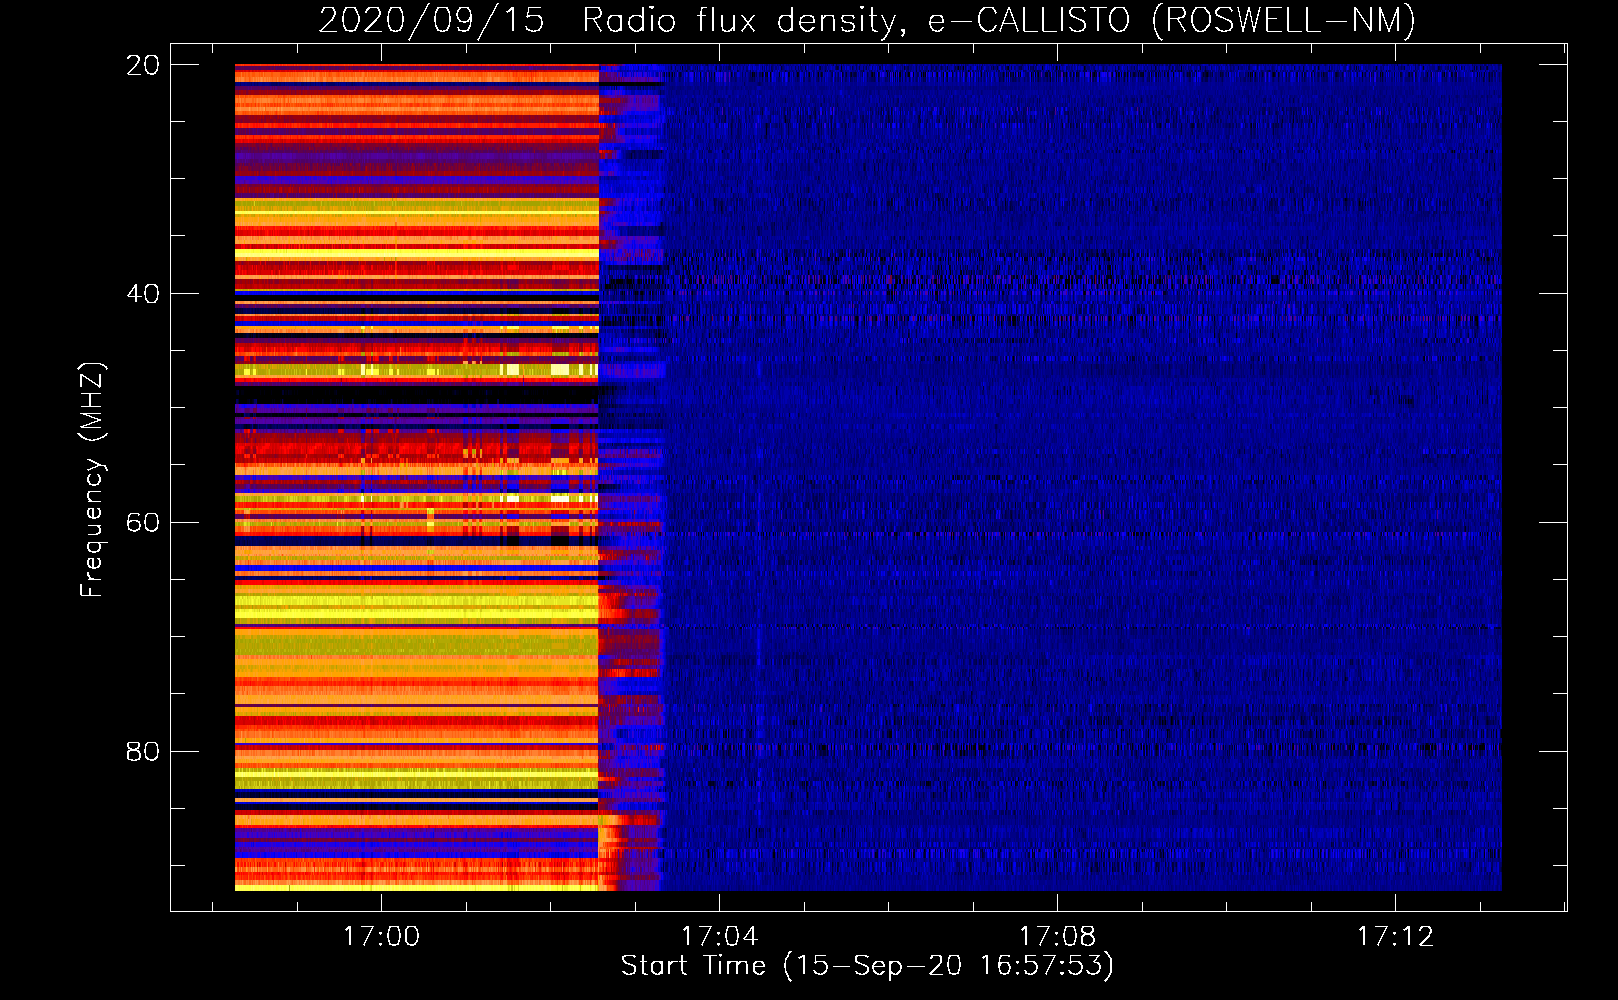Click the 'Frequency (MHZ)' axis label

(92, 480)
